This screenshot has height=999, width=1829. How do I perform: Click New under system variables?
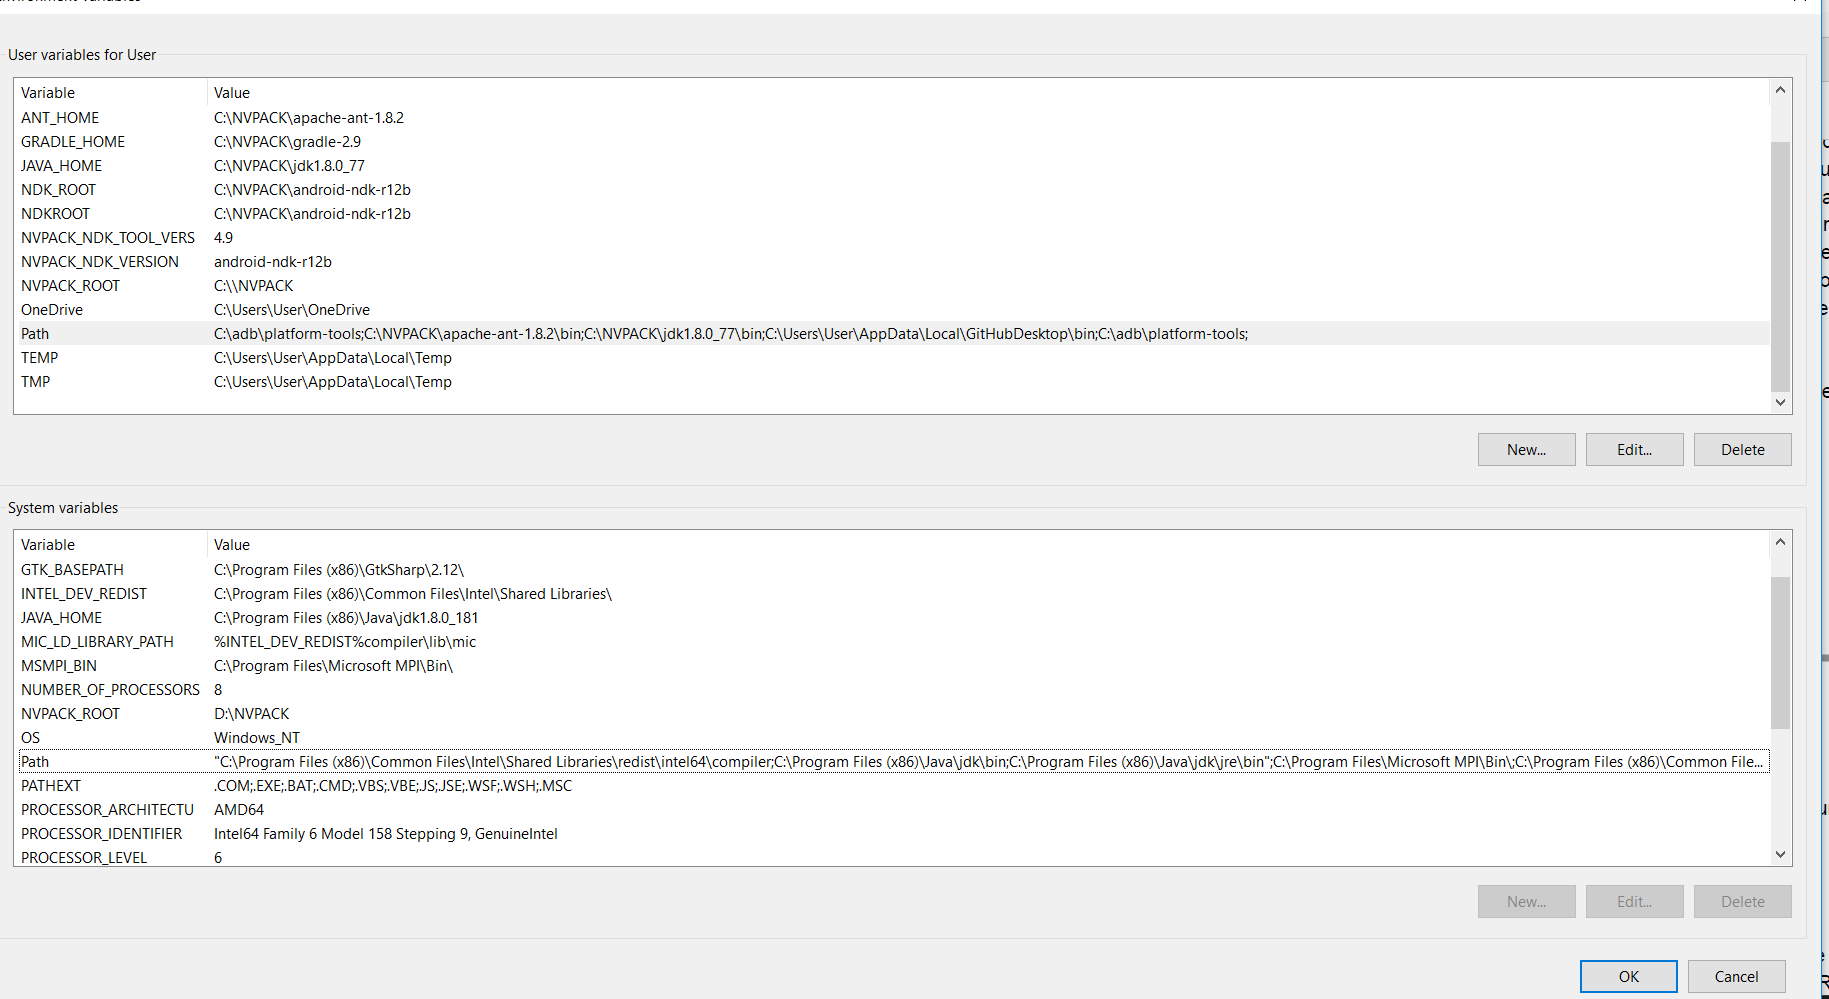(x=1526, y=901)
